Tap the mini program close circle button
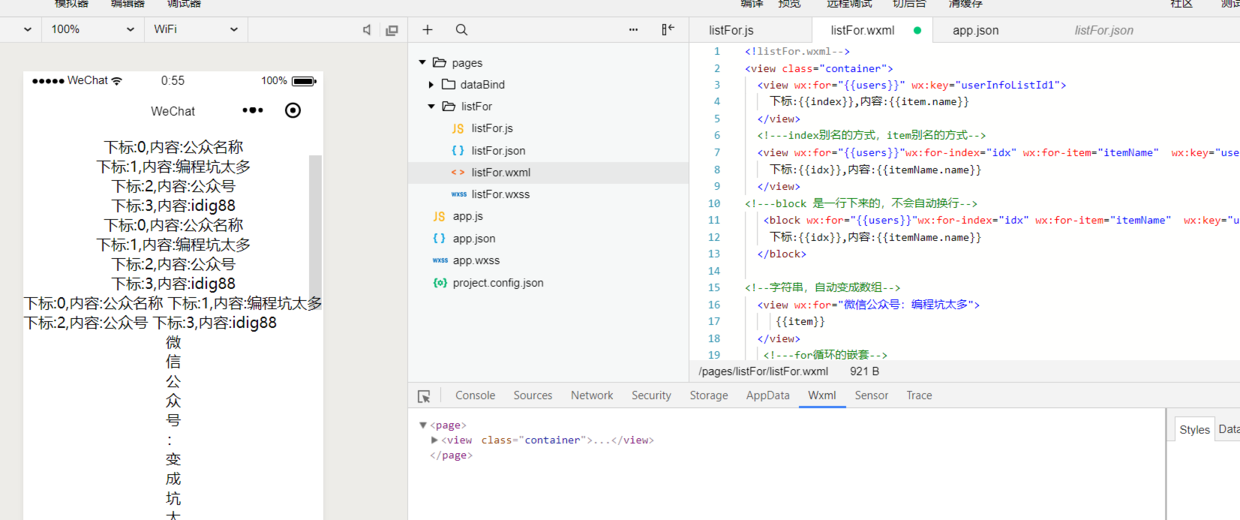The image size is (1240, 520). pos(293,110)
